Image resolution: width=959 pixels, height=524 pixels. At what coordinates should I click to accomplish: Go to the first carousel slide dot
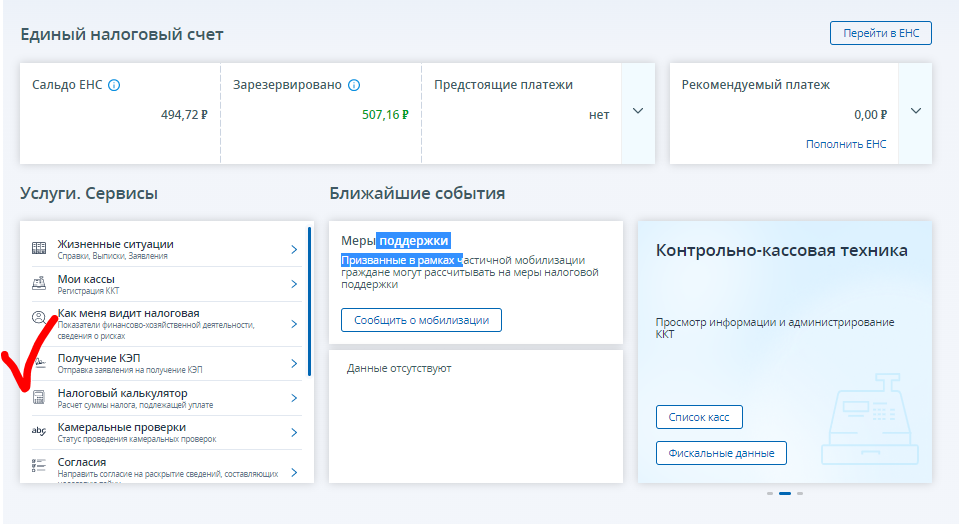click(x=770, y=493)
